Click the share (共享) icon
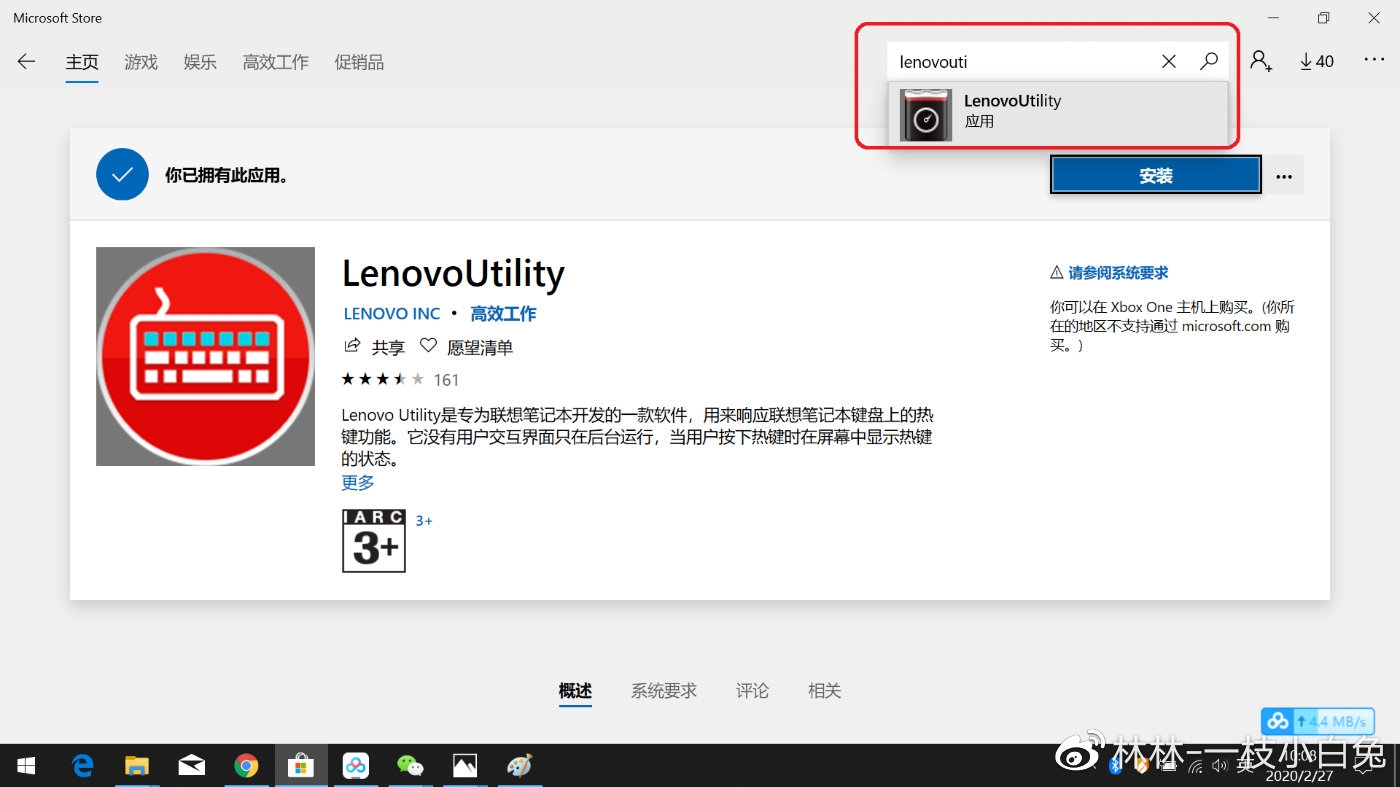1400x787 pixels. (x=352, y=346)
